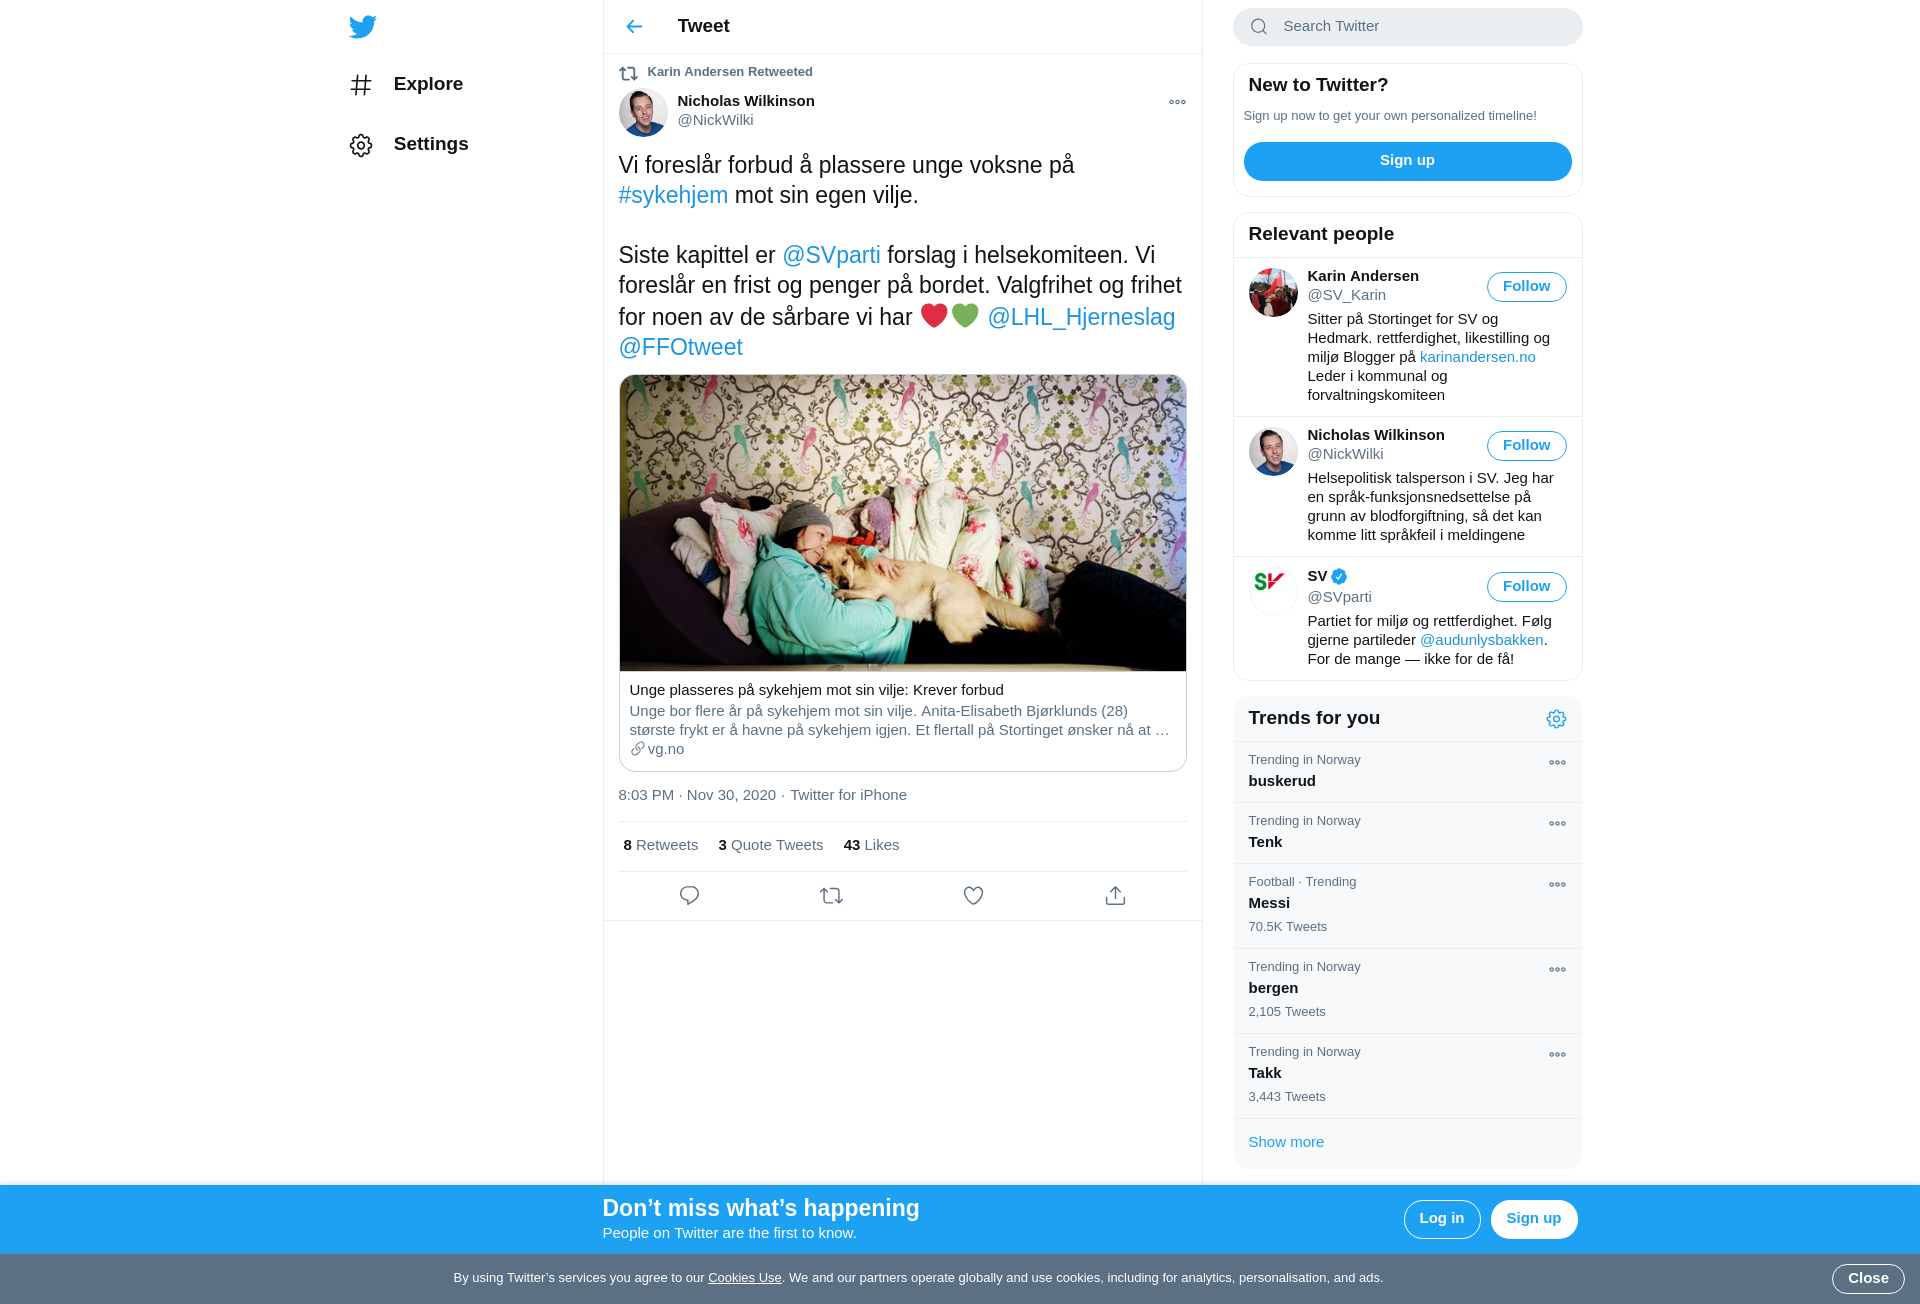Click the #sykehjem hashtag link
The image size is (1920, 1304).
(673, 195)
